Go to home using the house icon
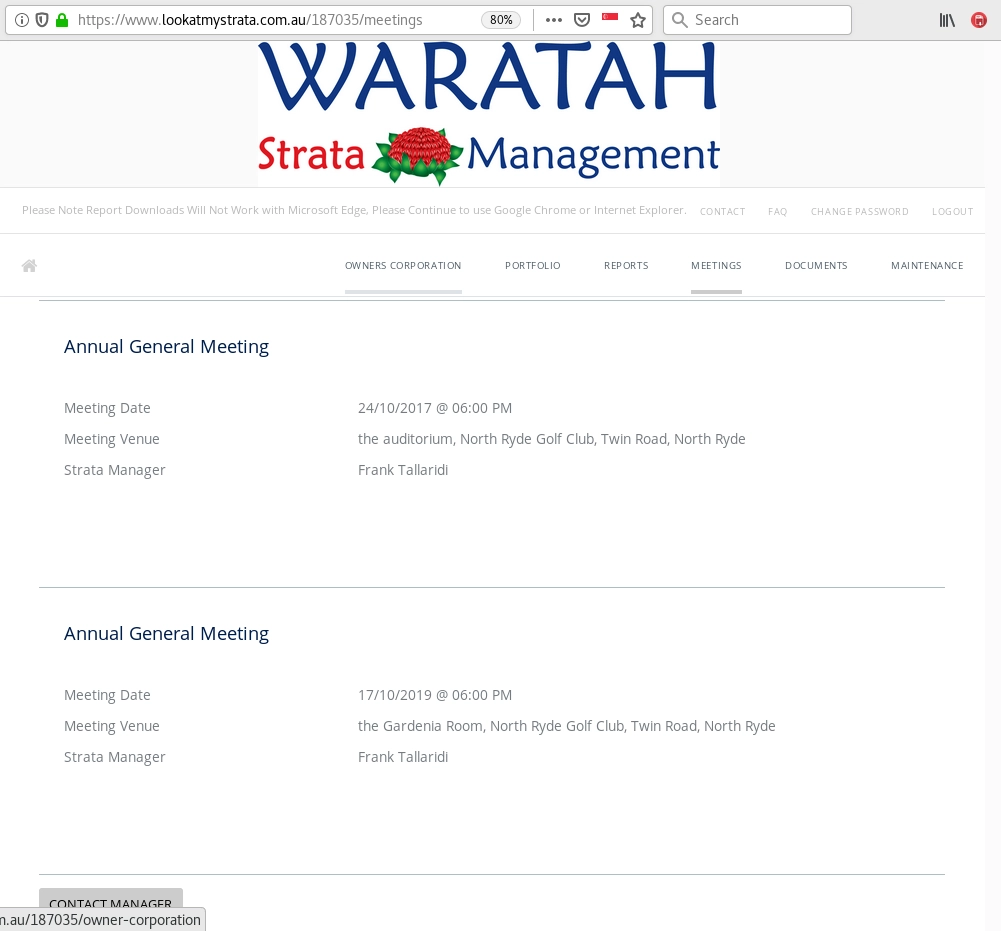 click(29, 266)
